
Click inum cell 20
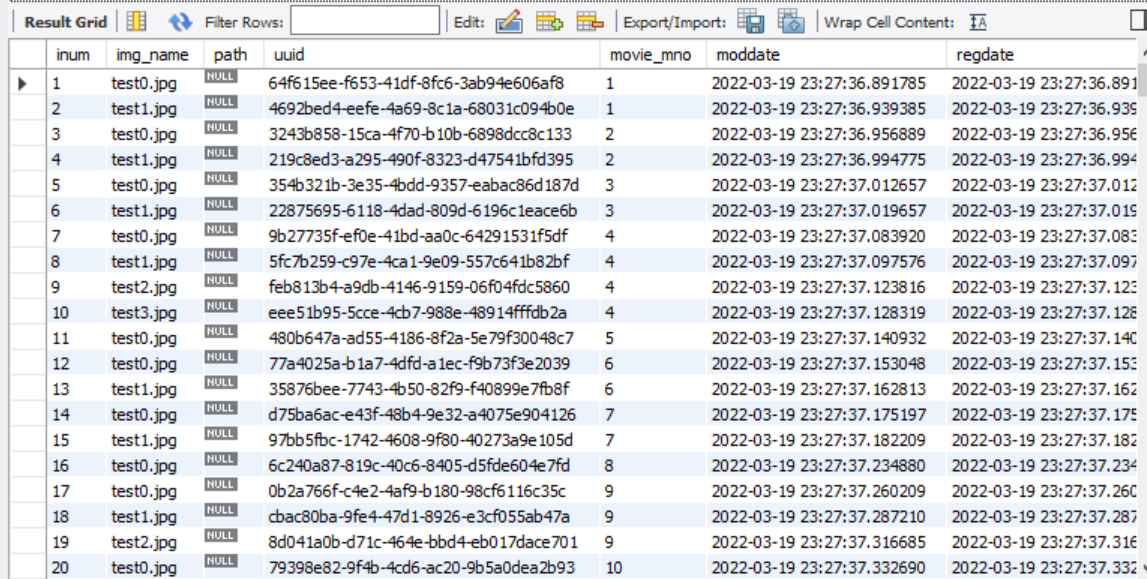point(76,567)
